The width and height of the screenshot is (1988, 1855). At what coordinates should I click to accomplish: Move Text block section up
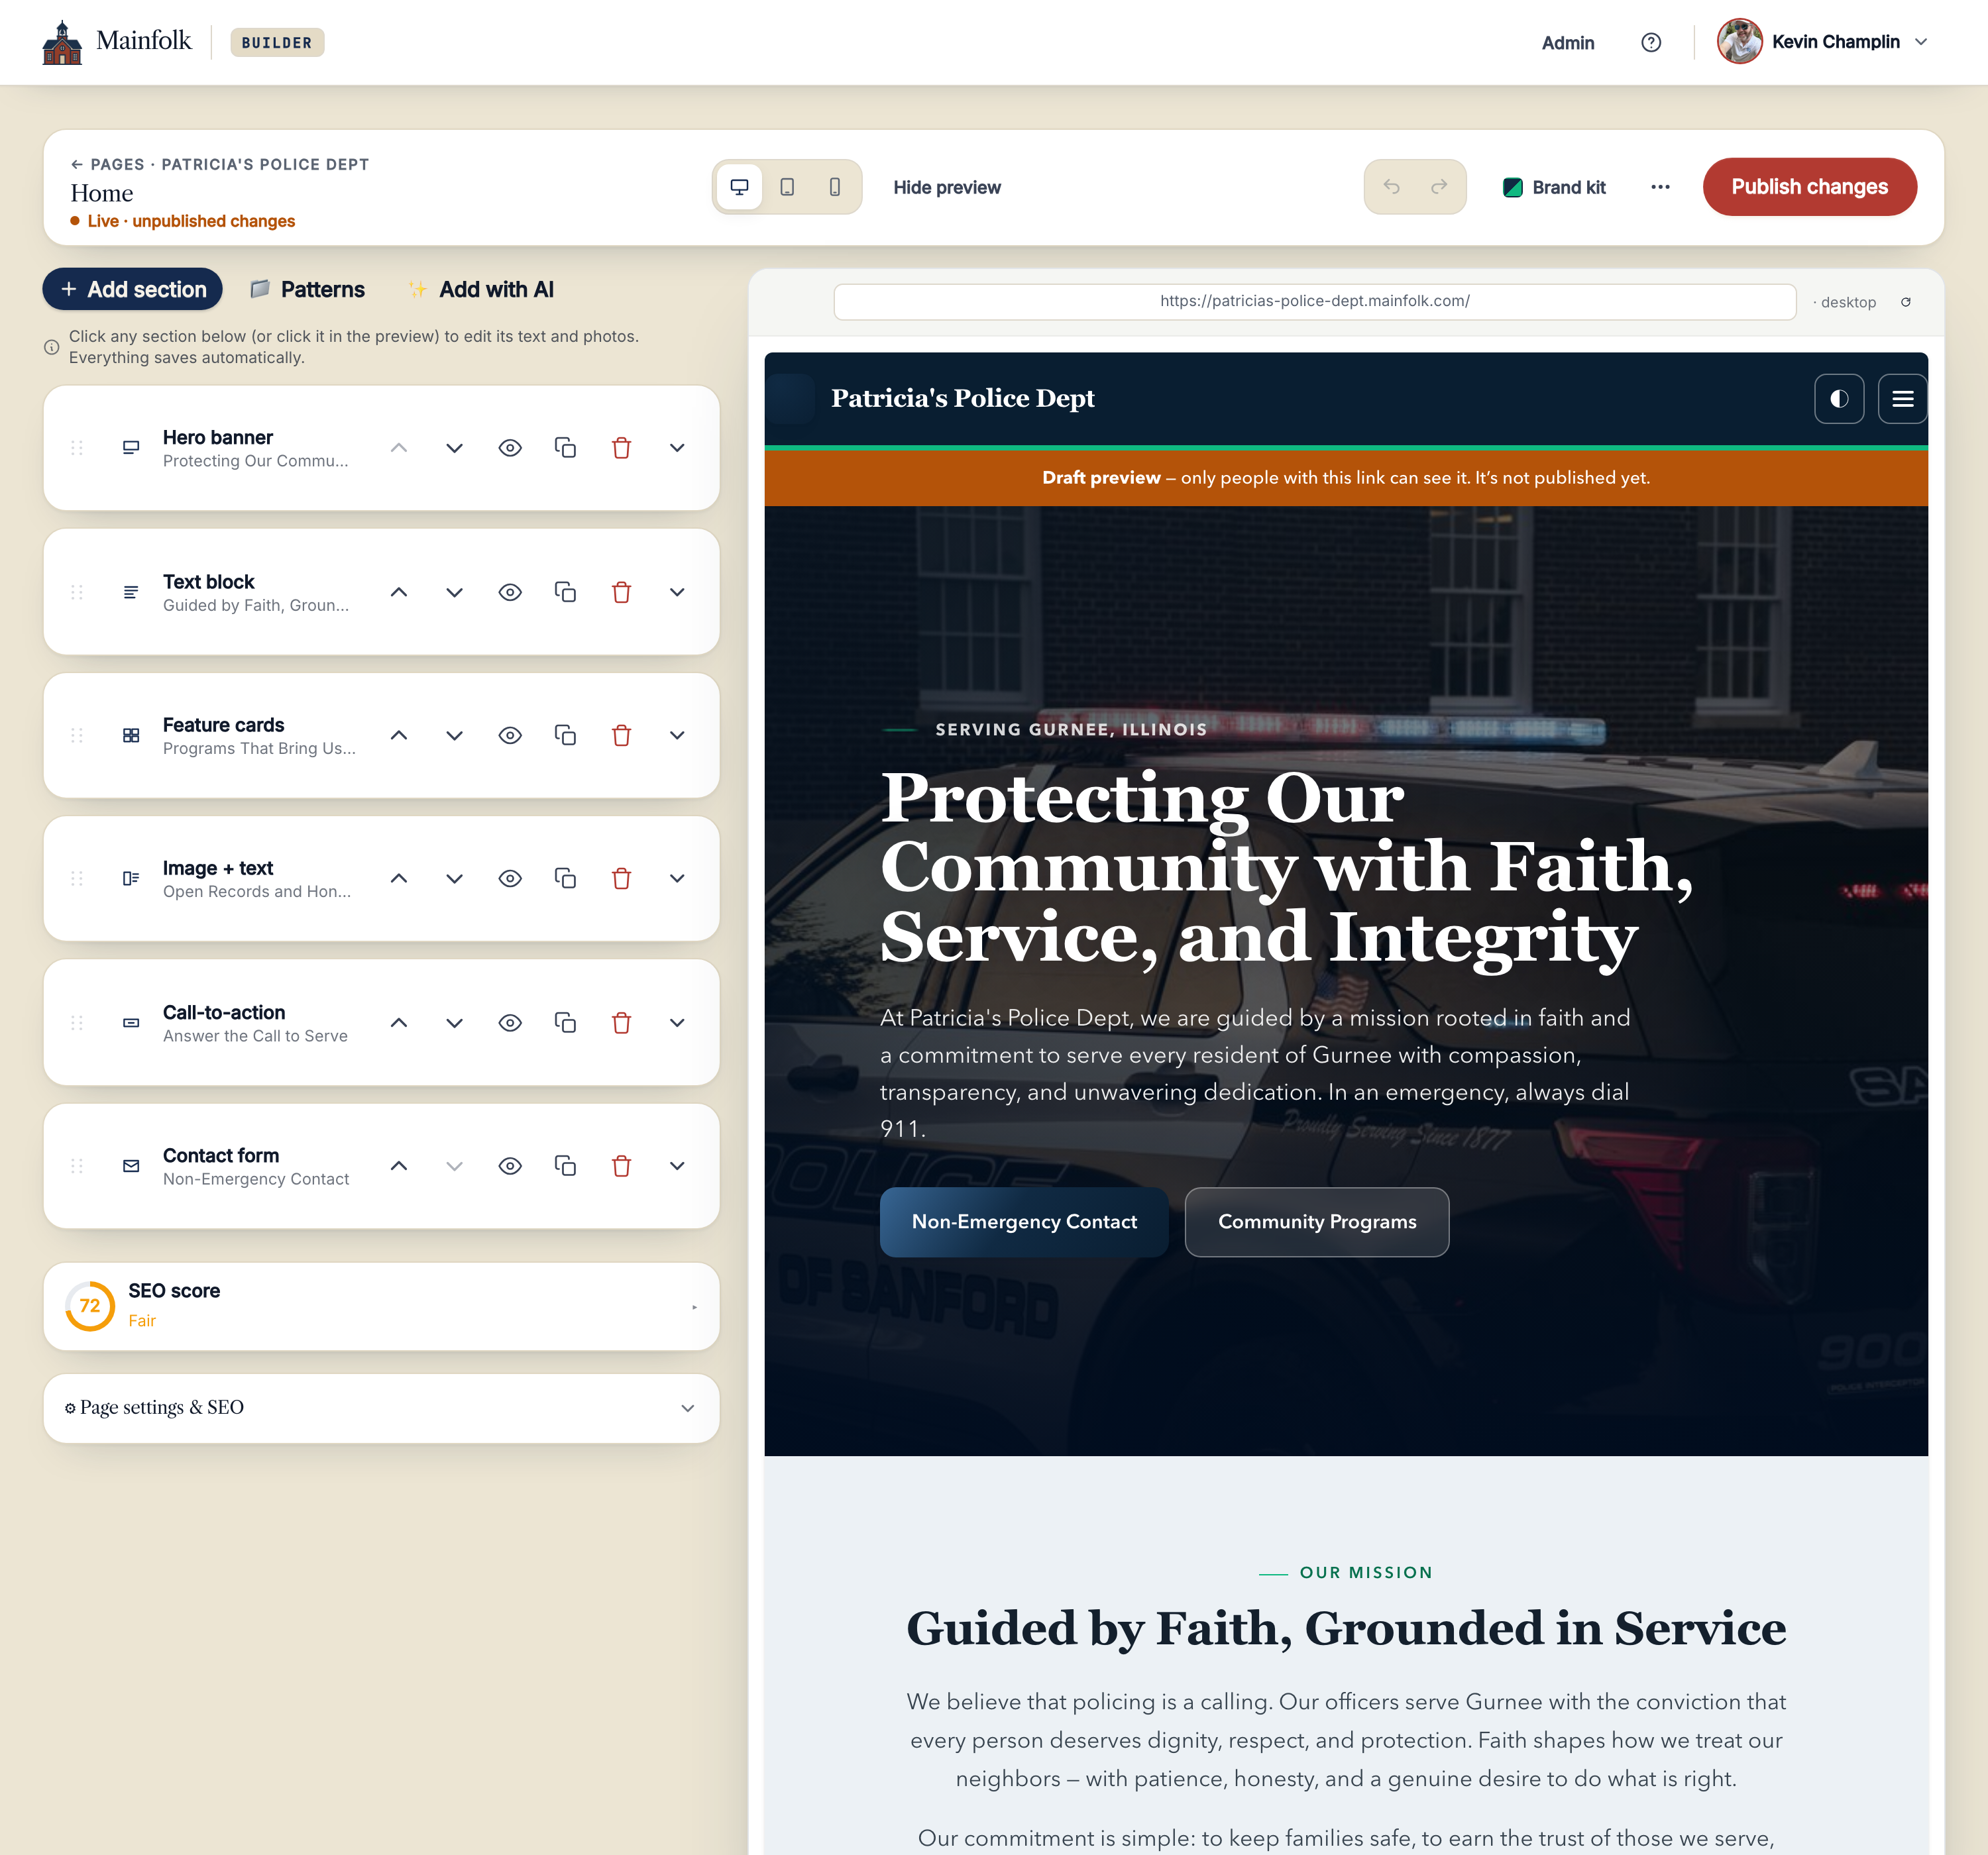pos(398,592)
